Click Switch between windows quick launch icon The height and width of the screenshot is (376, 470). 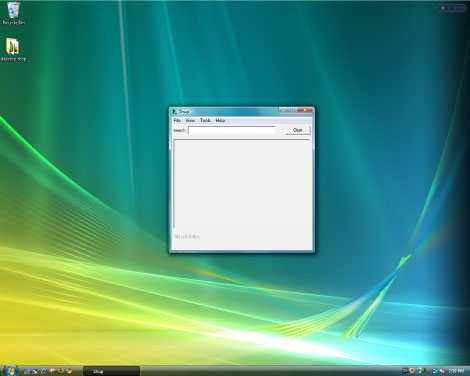coord(35,371)
